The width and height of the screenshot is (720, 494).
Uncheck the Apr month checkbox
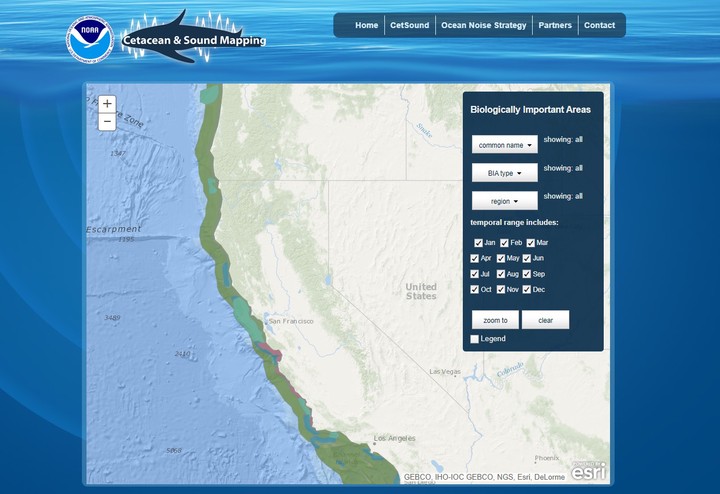pyautogui.click(x=475, y=258)
